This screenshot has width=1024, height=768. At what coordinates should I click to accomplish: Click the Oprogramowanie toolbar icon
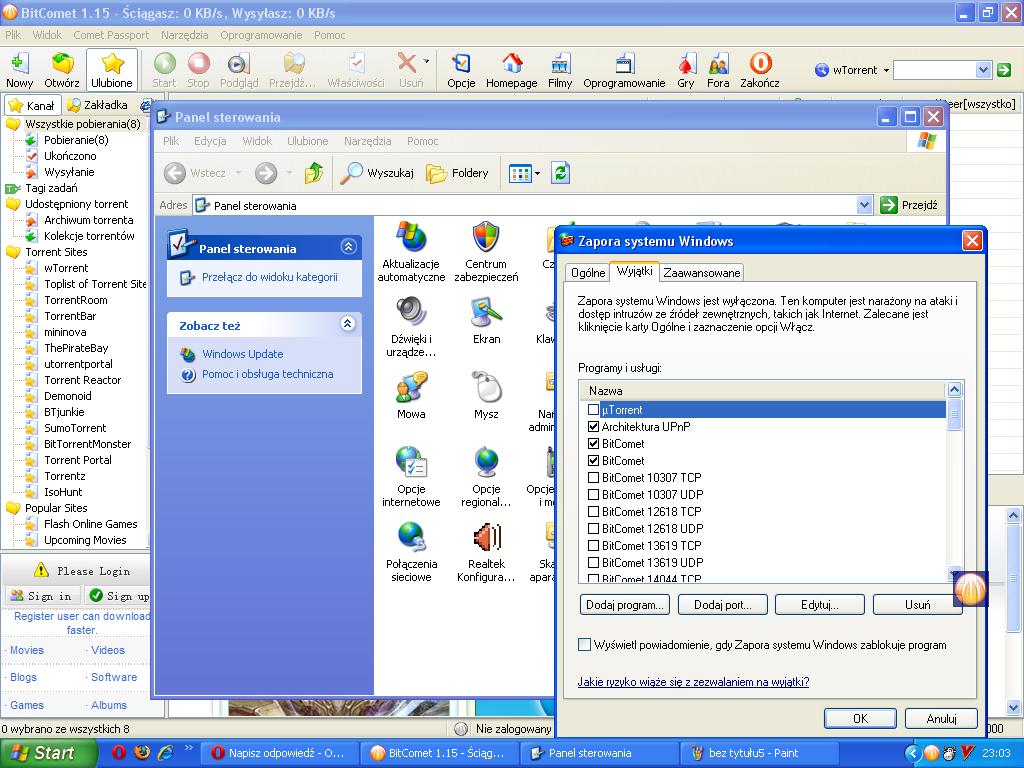click(x=624, y=70)
